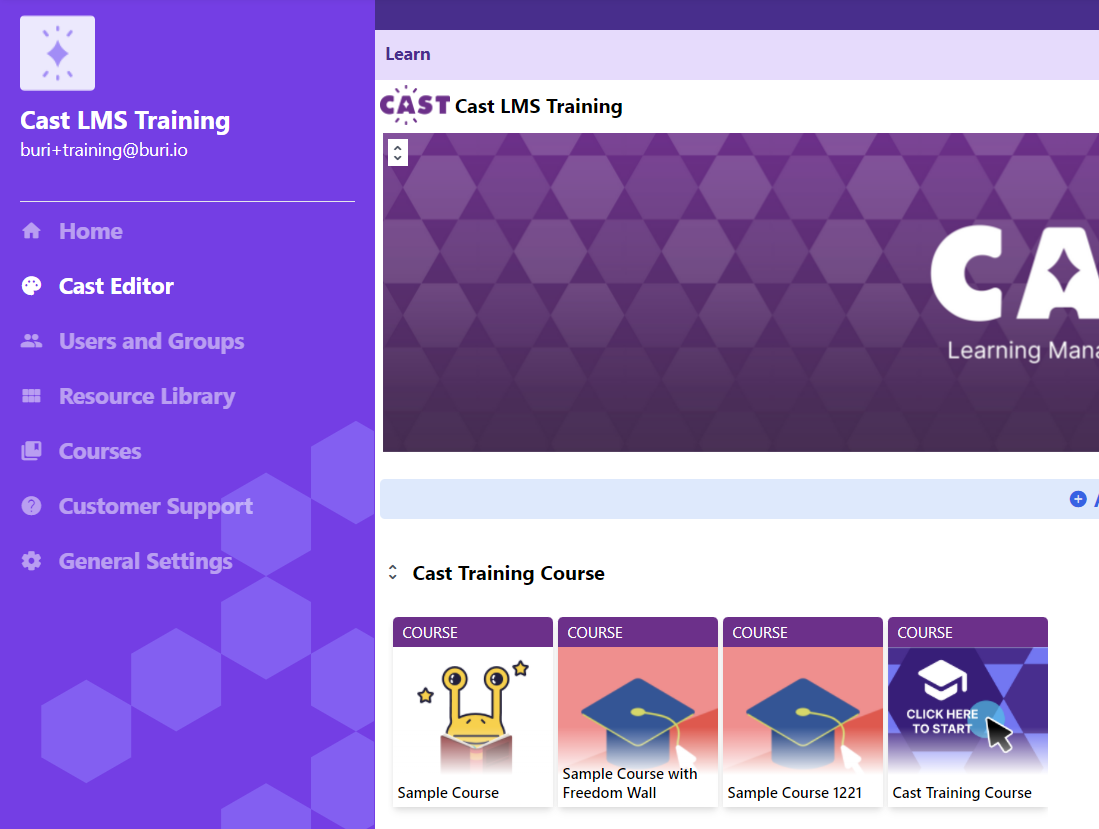Click the banner reorder up-down arrows
The width and height of the screenshot is (1099, 829).
click(x=397, y=152)
